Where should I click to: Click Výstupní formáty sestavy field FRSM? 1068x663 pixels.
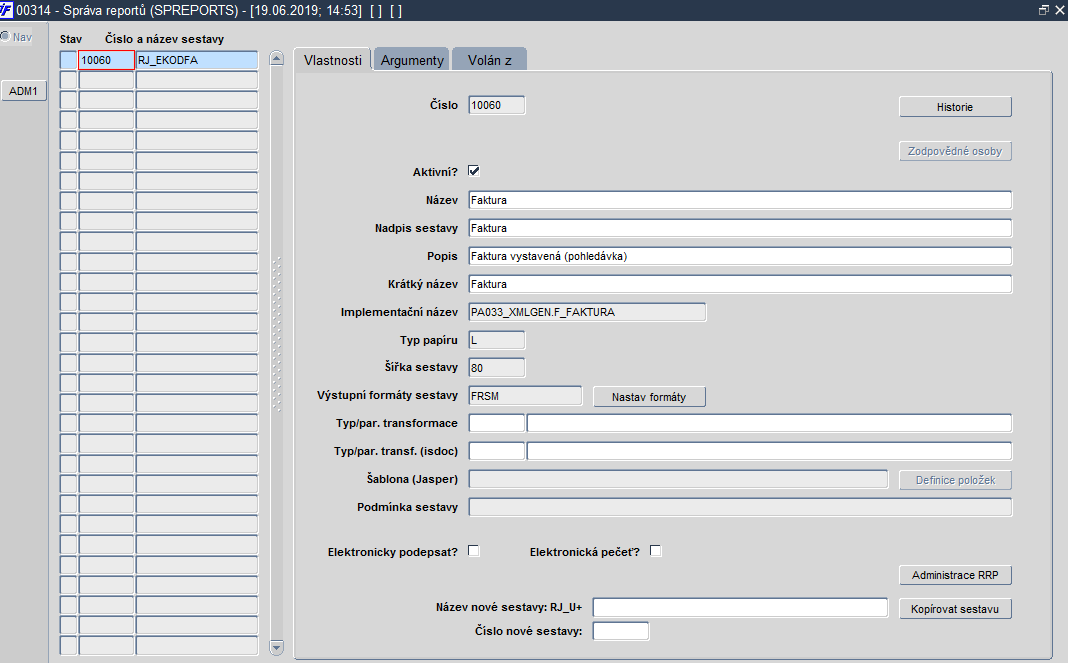(x=525, y=396)
